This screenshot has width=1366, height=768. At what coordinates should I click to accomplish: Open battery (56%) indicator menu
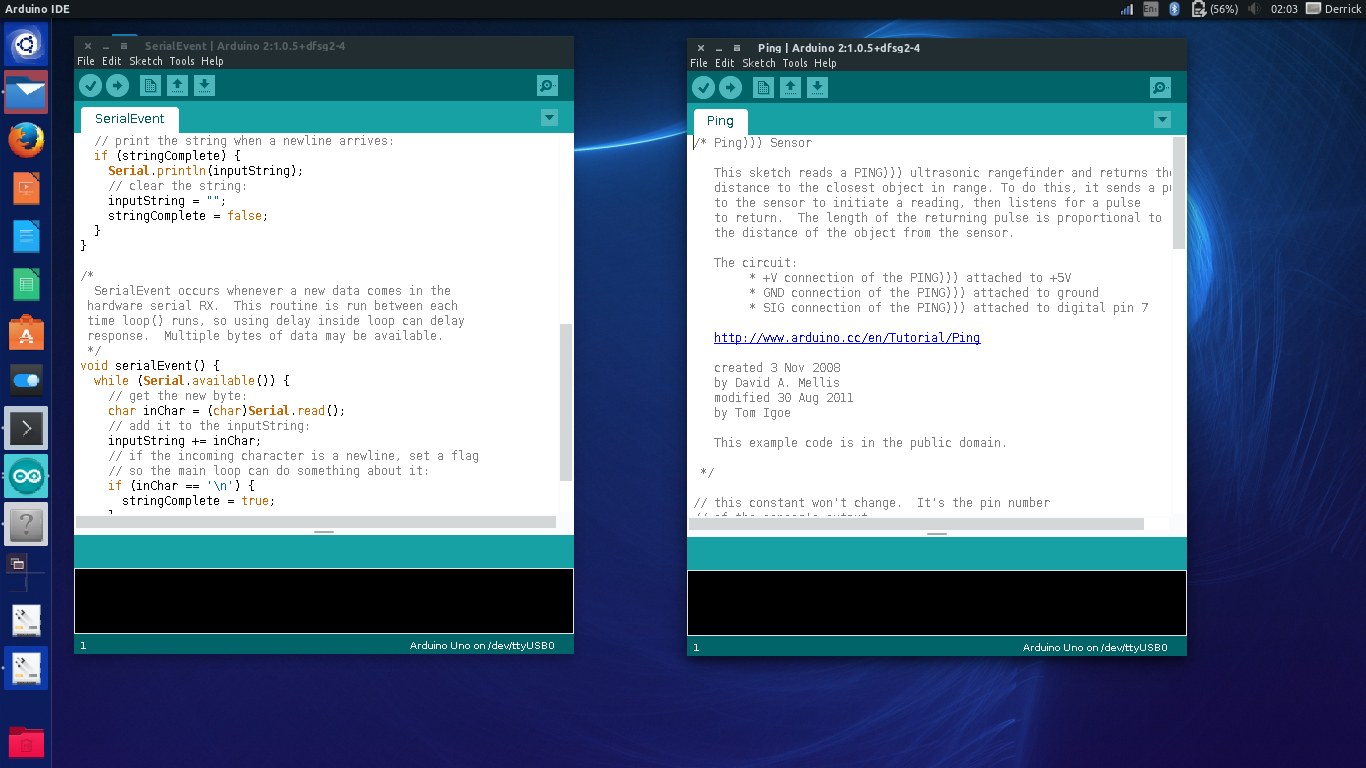tap(1214, 9)
